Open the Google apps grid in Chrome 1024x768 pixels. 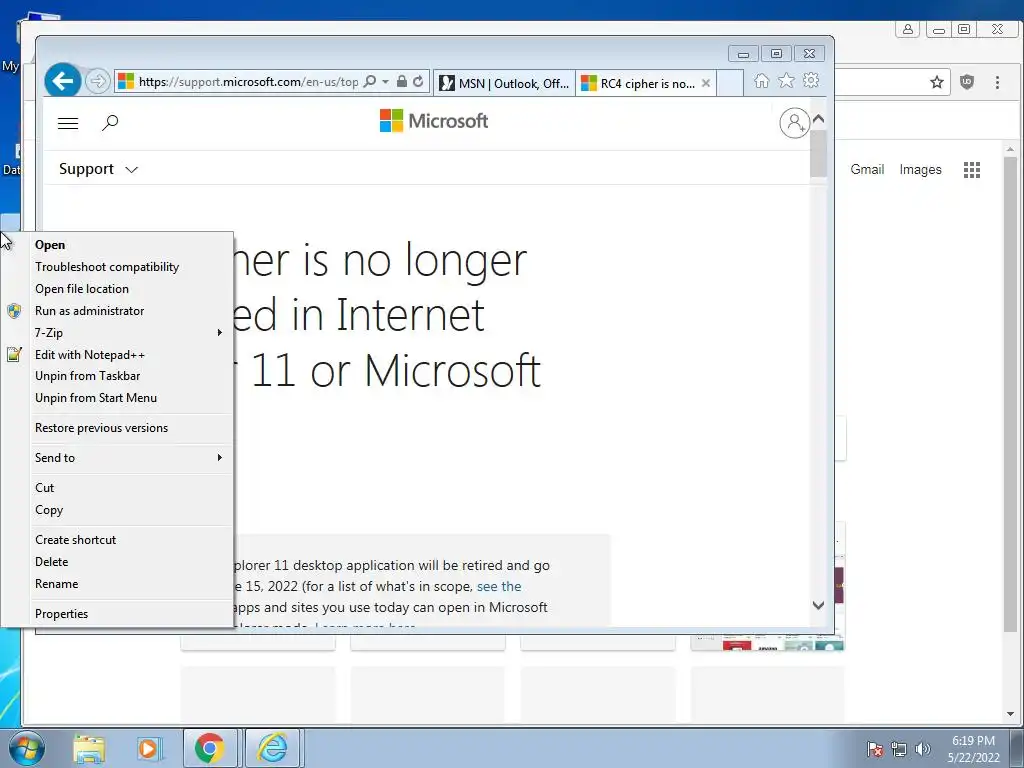tap(972, 170)
